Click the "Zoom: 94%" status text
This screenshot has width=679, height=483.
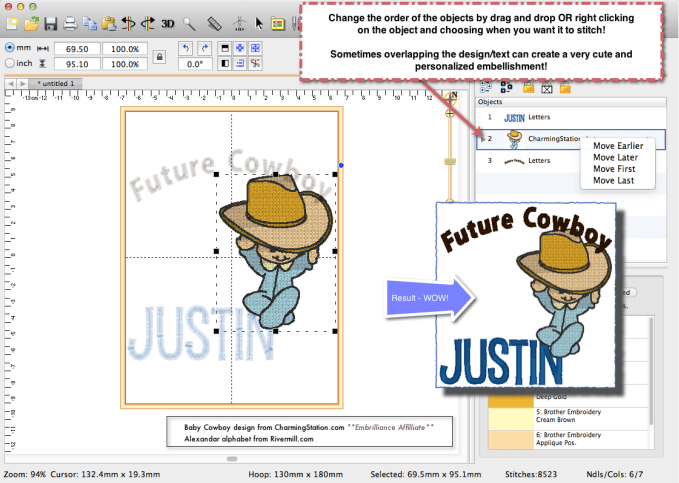coord(24,474)
